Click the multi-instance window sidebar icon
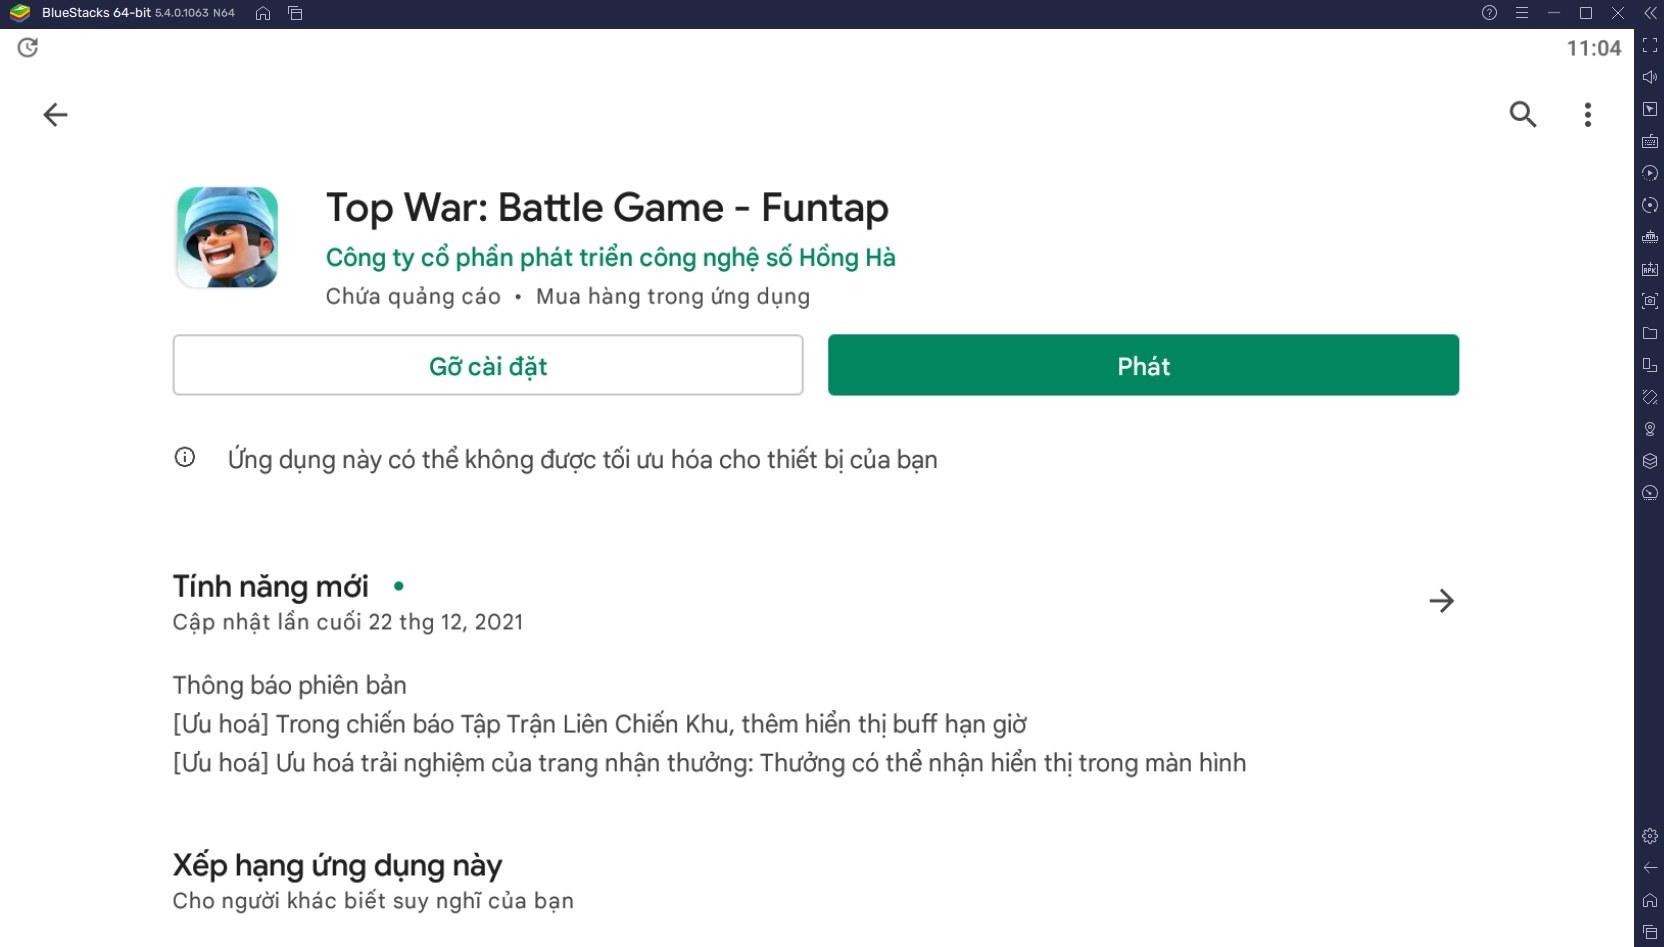The height and width of the screenshot is (947, 1664). [x=1650, y=365]
